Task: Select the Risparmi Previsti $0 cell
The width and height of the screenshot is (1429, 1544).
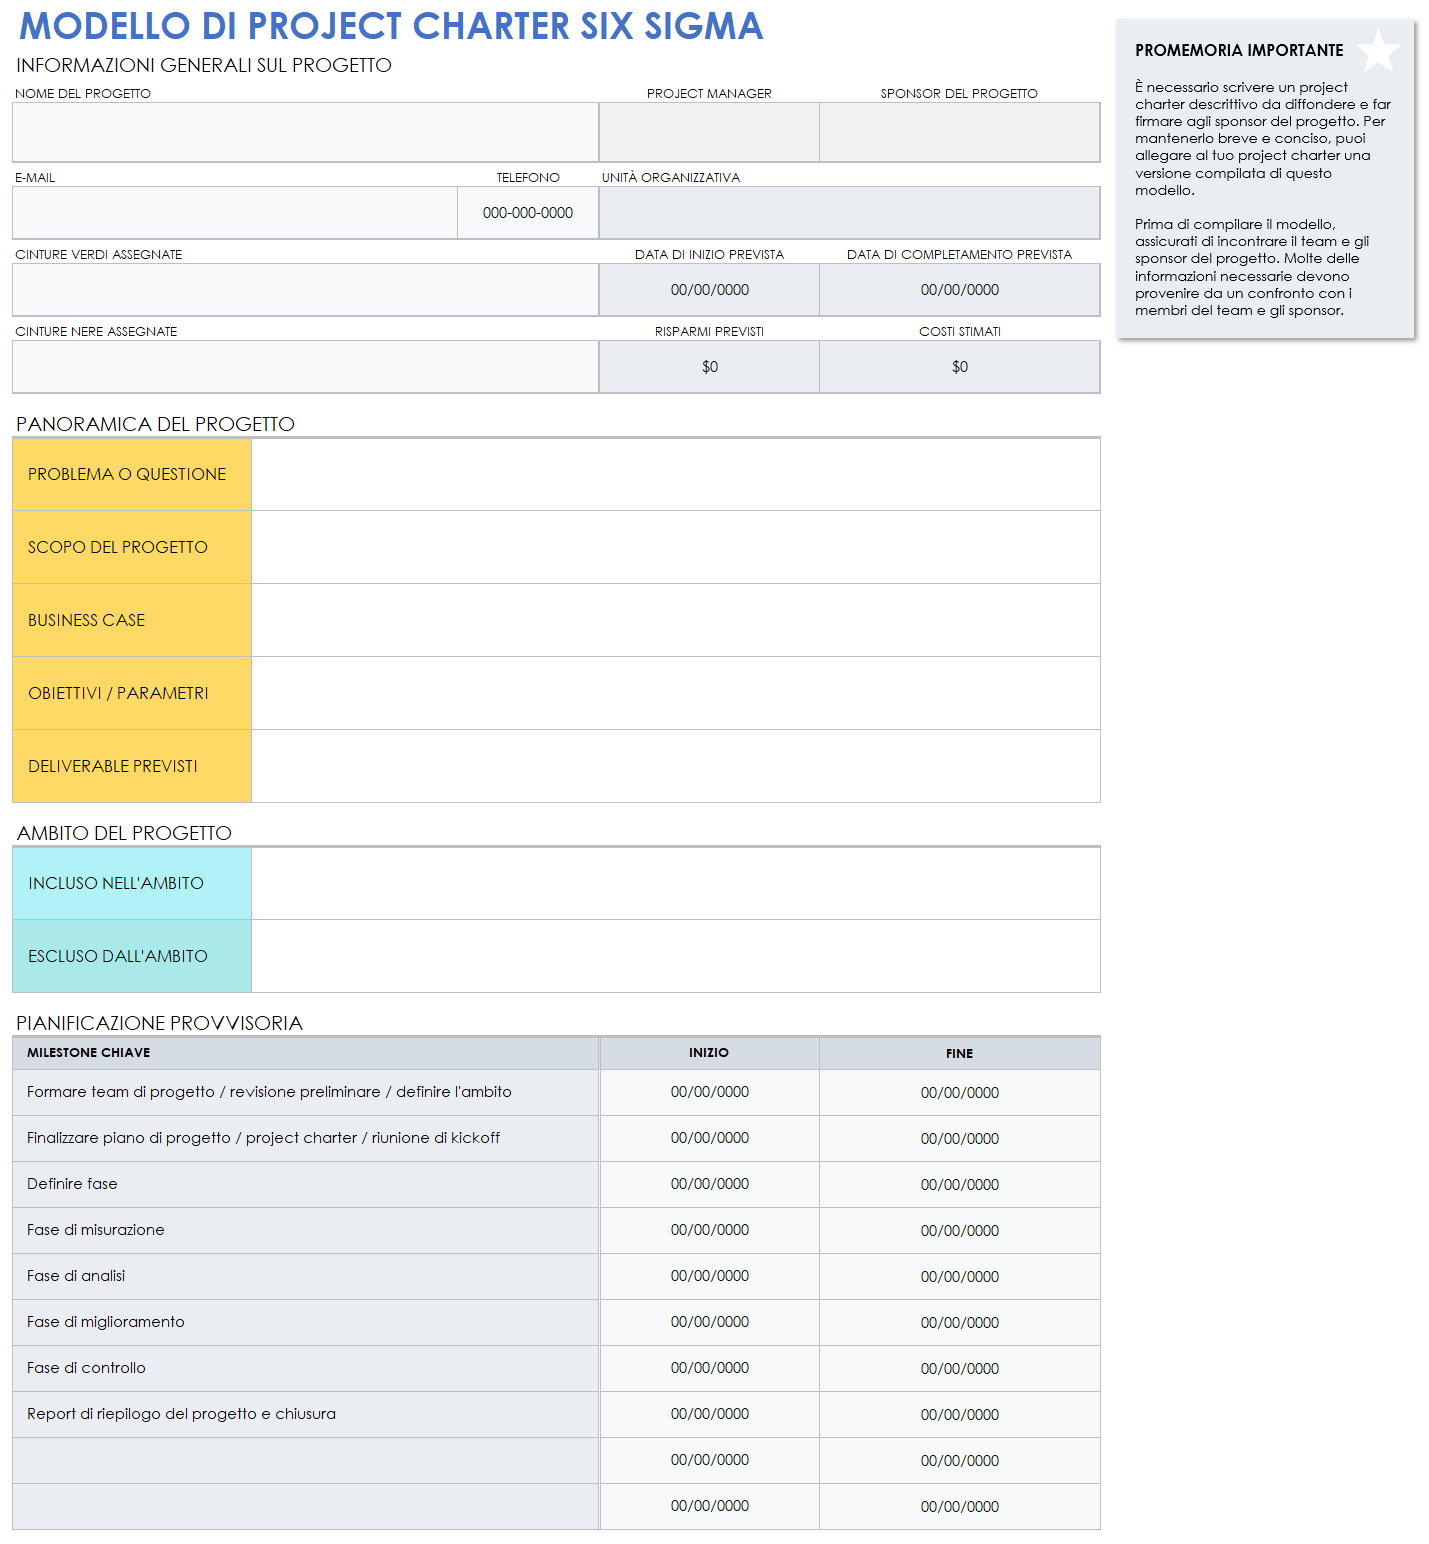Action: 709,367
